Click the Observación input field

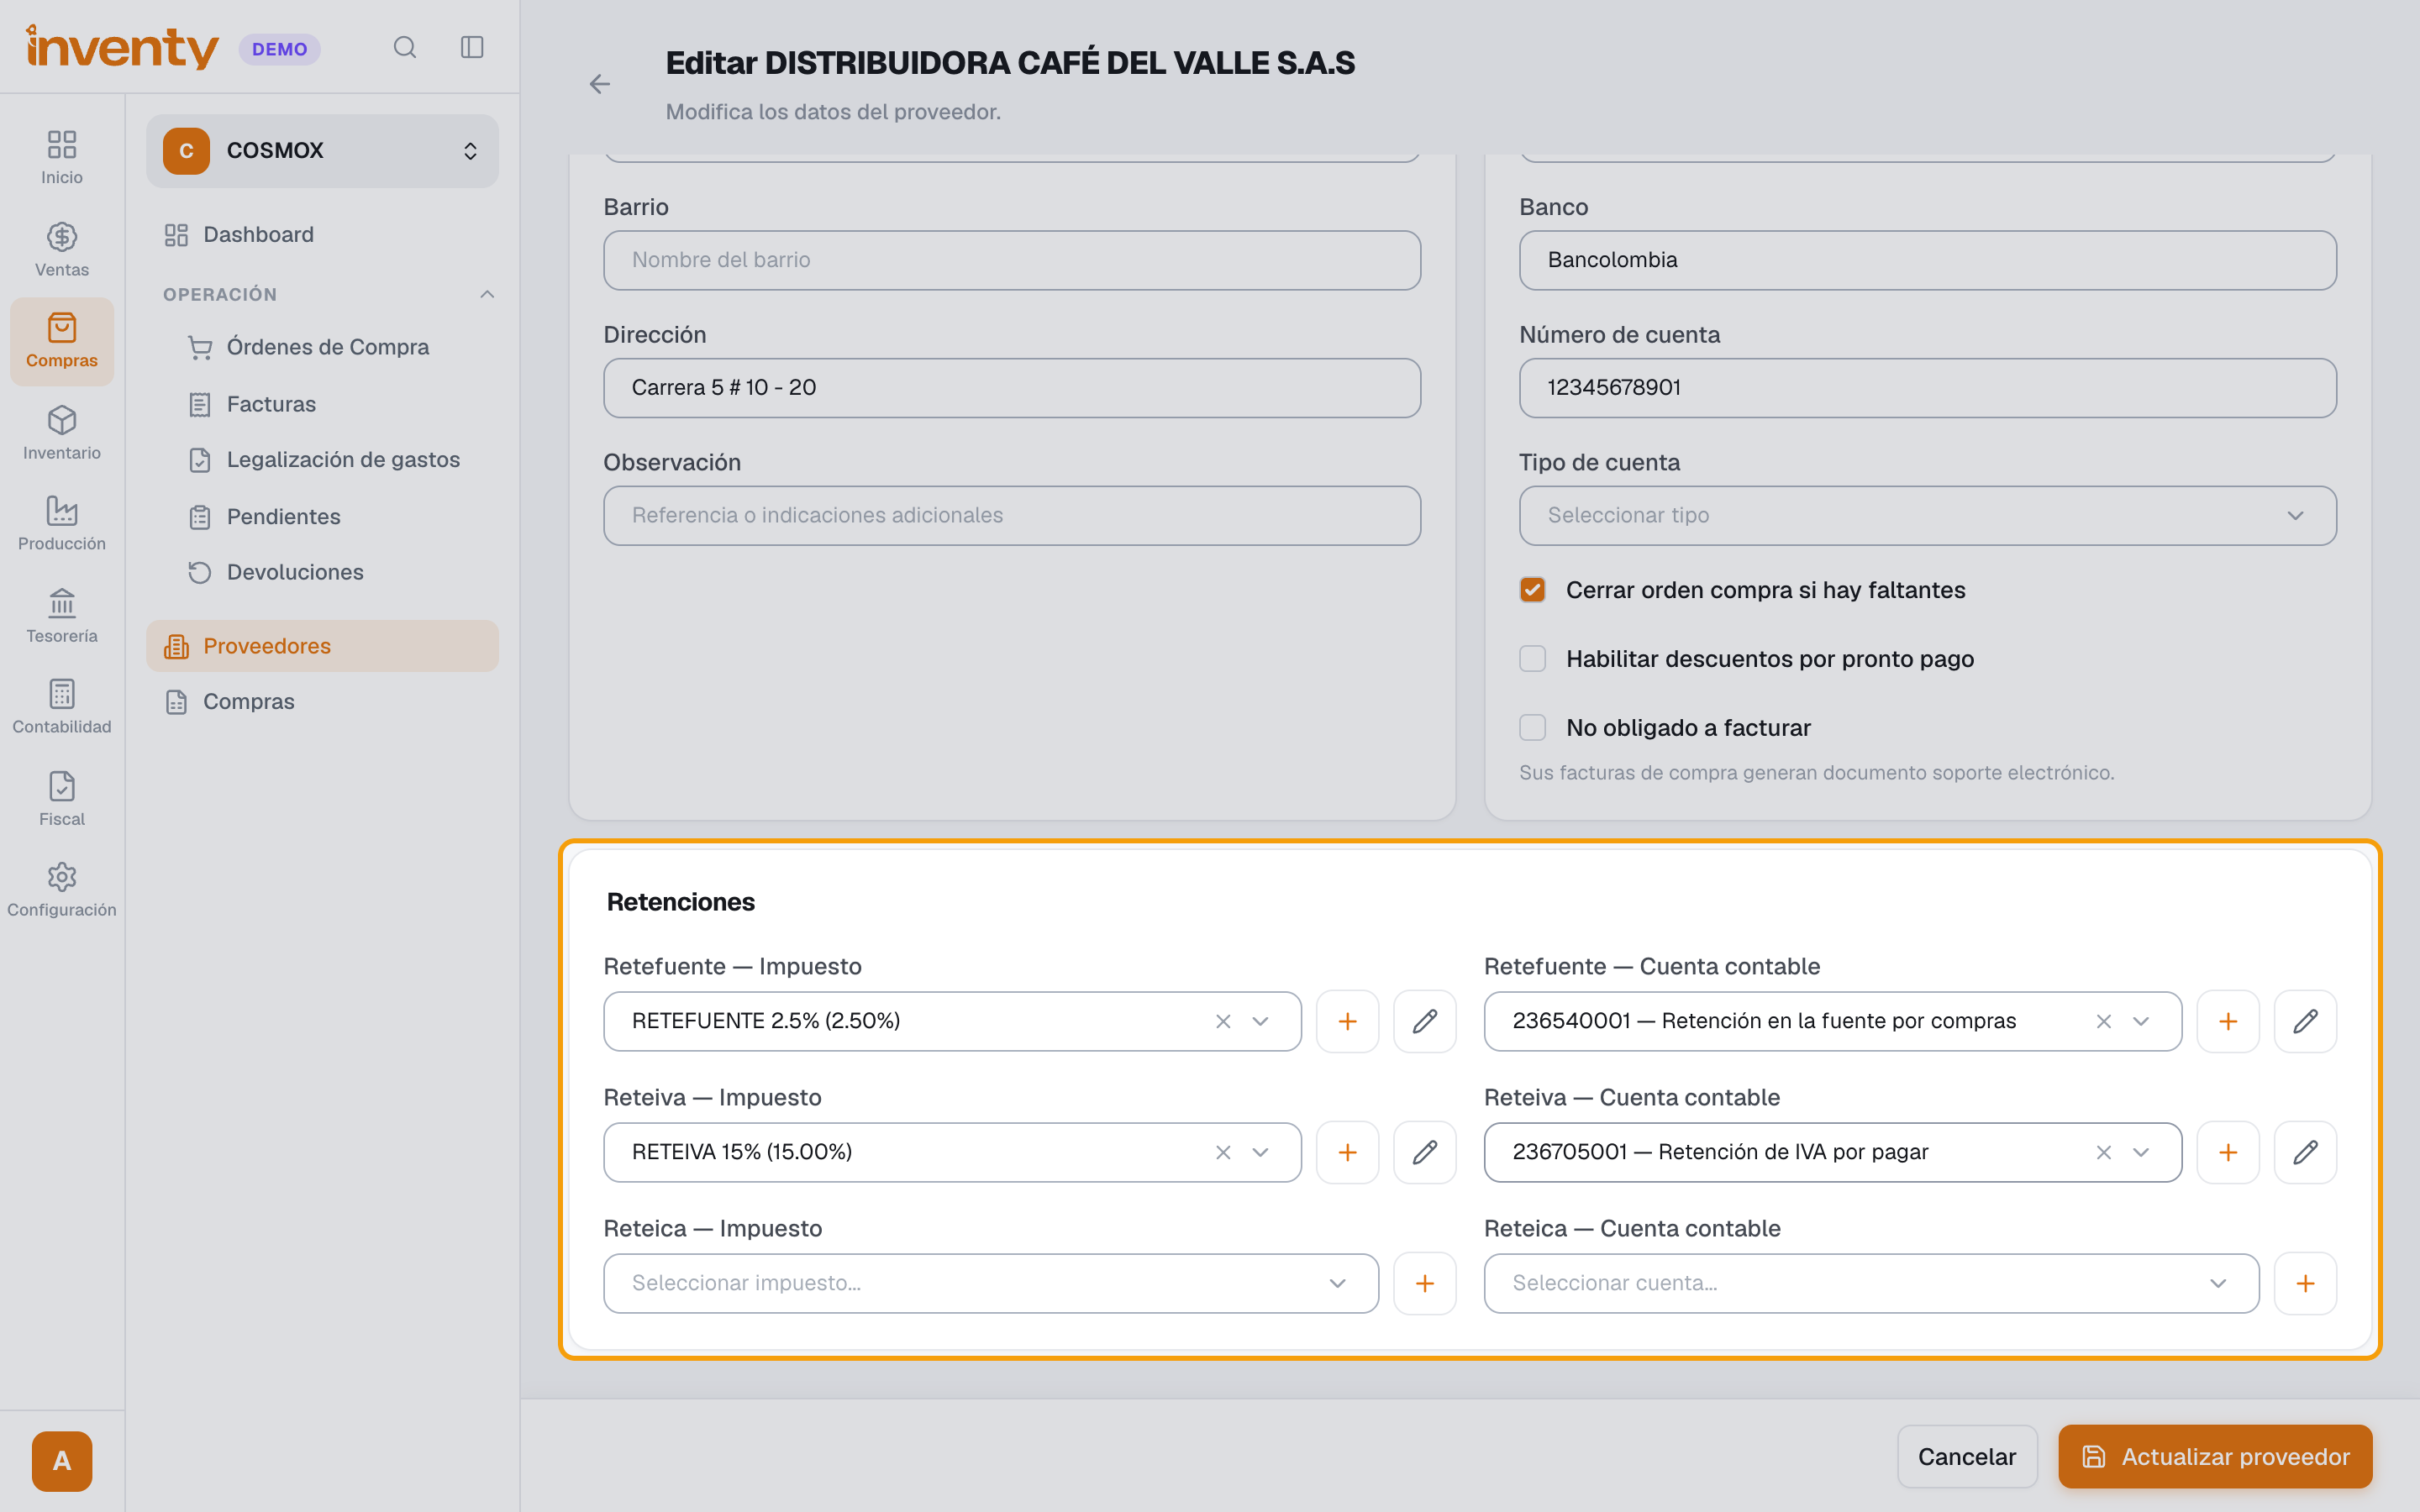coord(1011,516)
